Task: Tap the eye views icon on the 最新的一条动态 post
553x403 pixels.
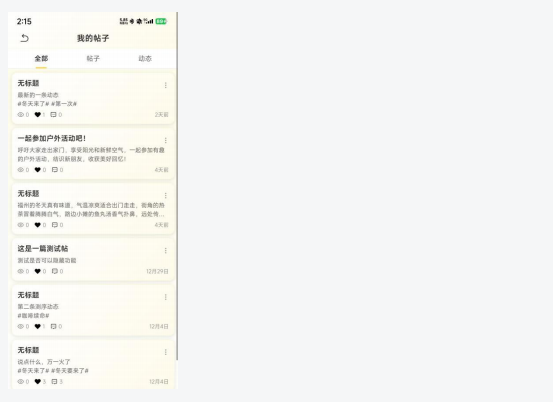Action: click(21, 115)
